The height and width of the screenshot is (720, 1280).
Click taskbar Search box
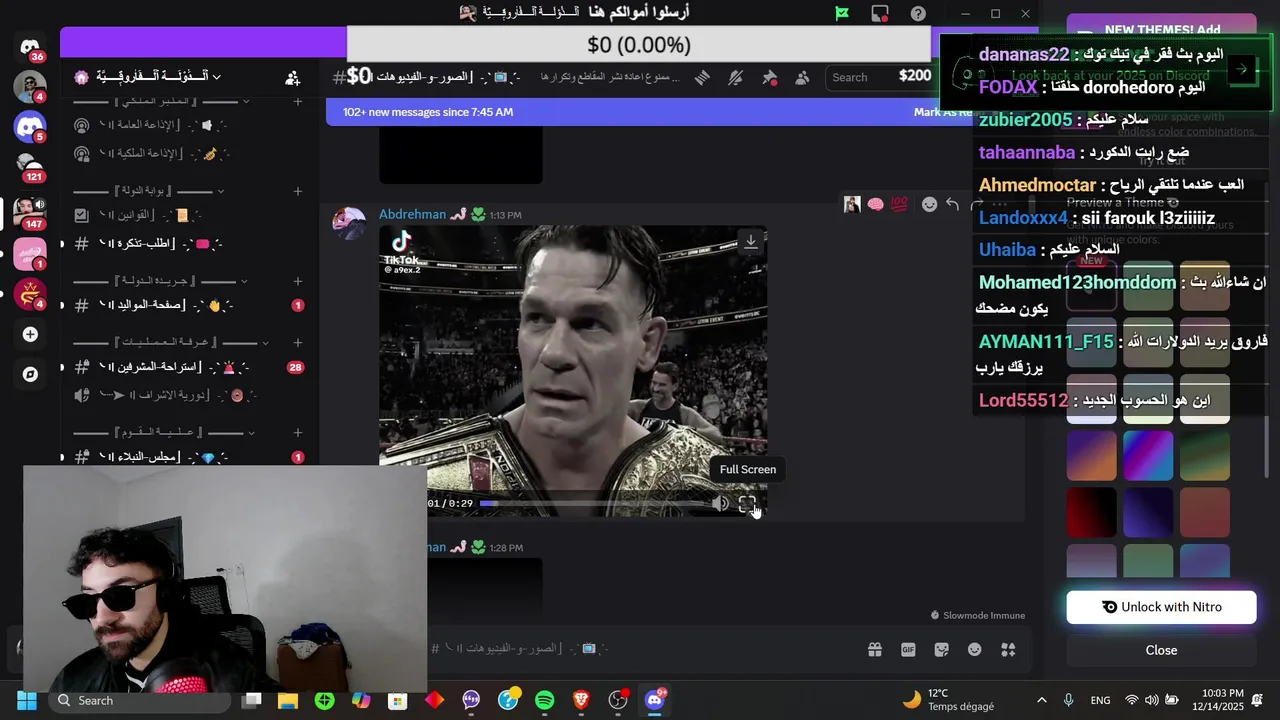click(x=140, y=700)
